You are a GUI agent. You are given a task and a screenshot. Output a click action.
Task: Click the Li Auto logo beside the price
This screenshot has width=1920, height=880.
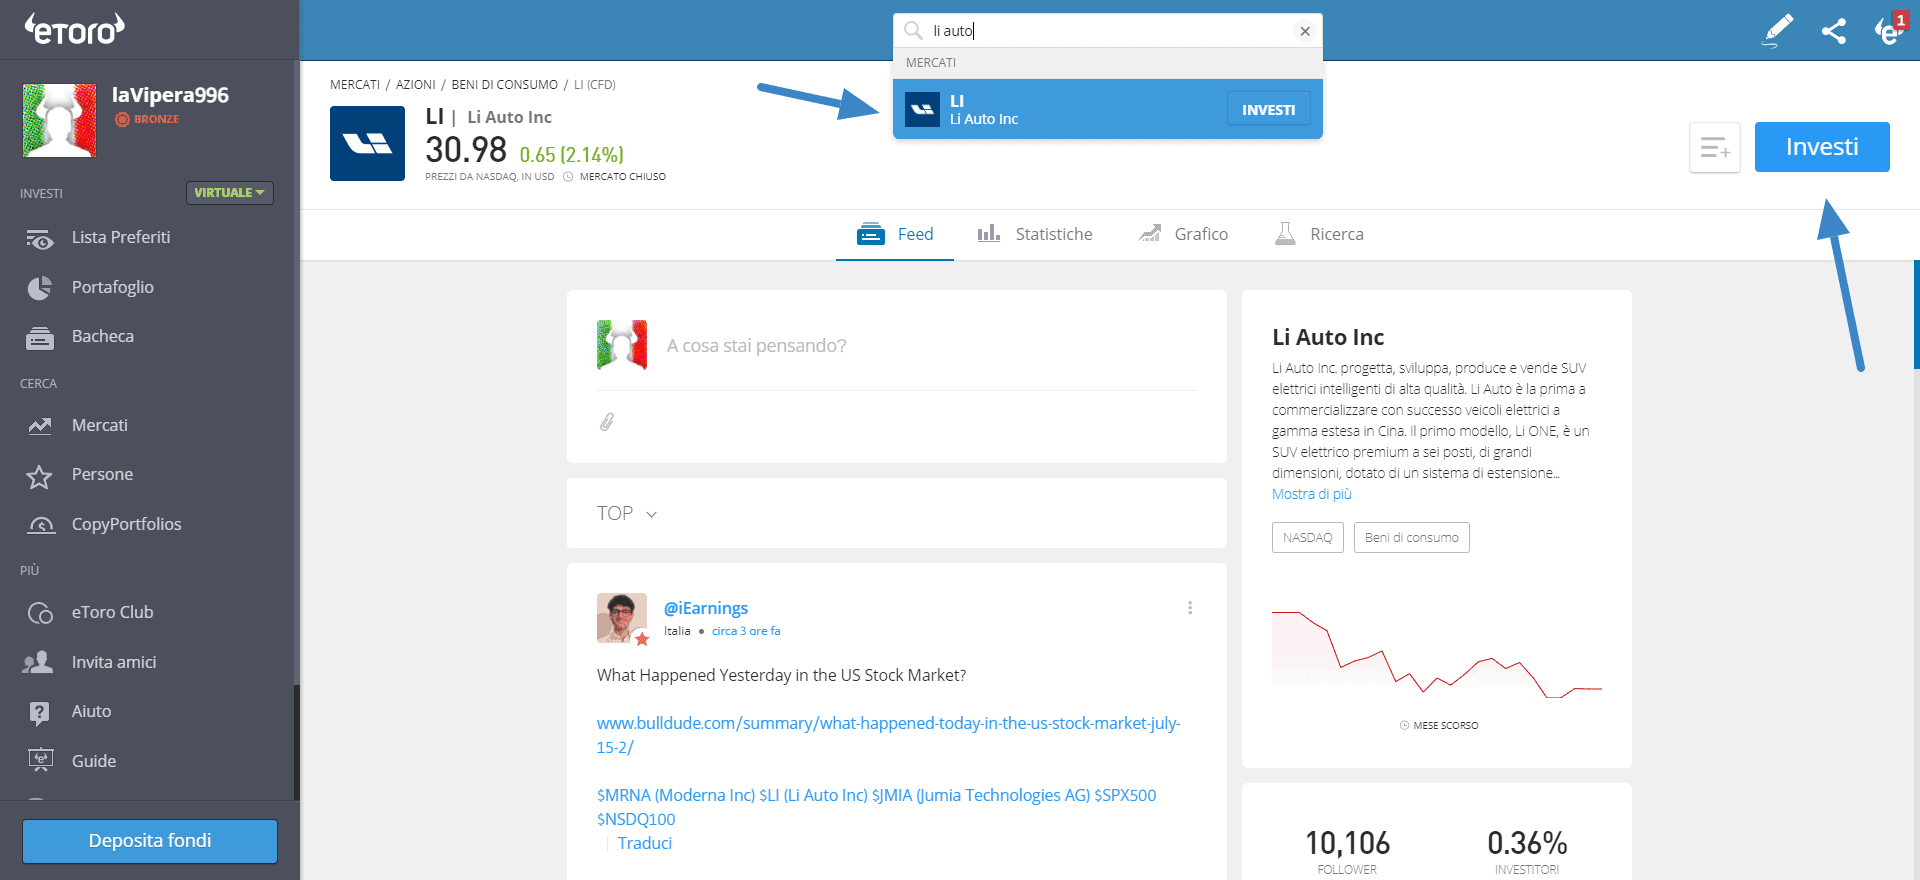point(367,144)
